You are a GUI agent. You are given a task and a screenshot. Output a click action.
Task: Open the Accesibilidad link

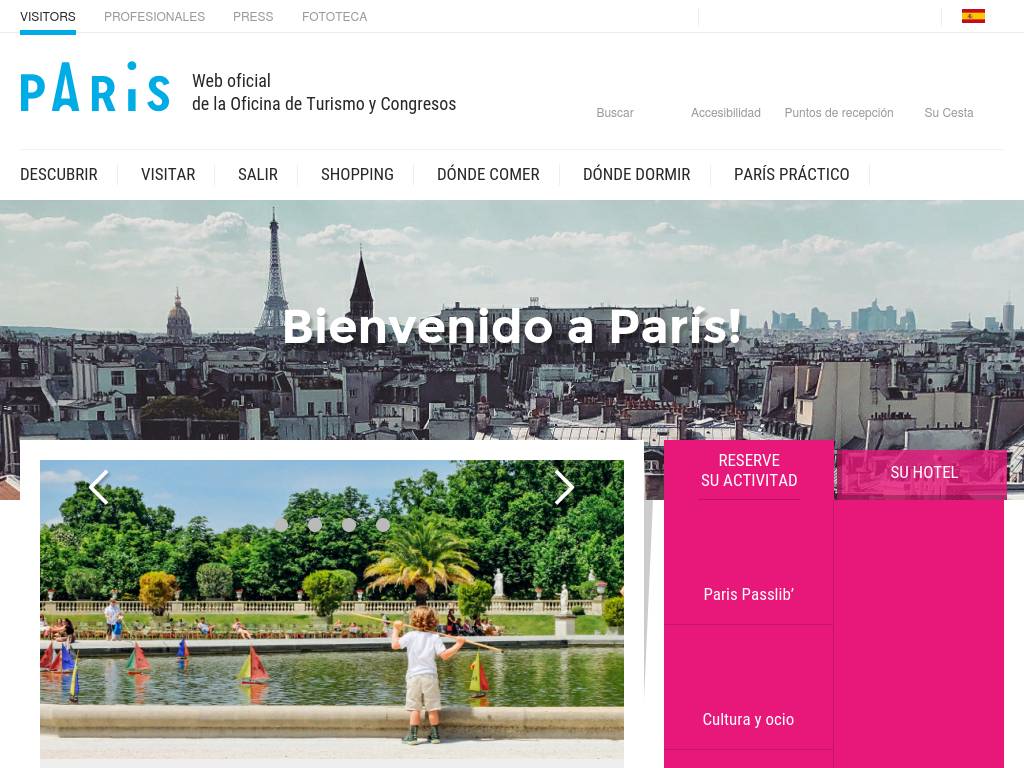726,113
